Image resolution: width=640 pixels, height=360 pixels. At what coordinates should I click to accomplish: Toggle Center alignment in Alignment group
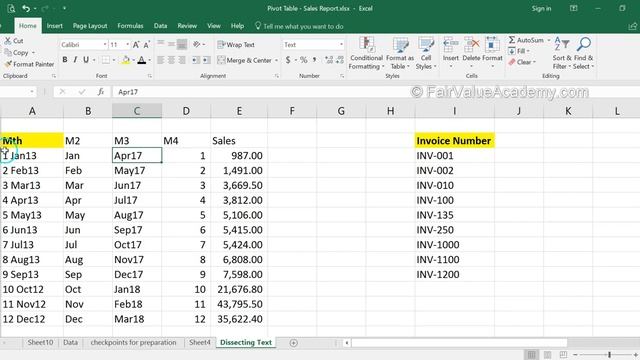pos(171,60)
